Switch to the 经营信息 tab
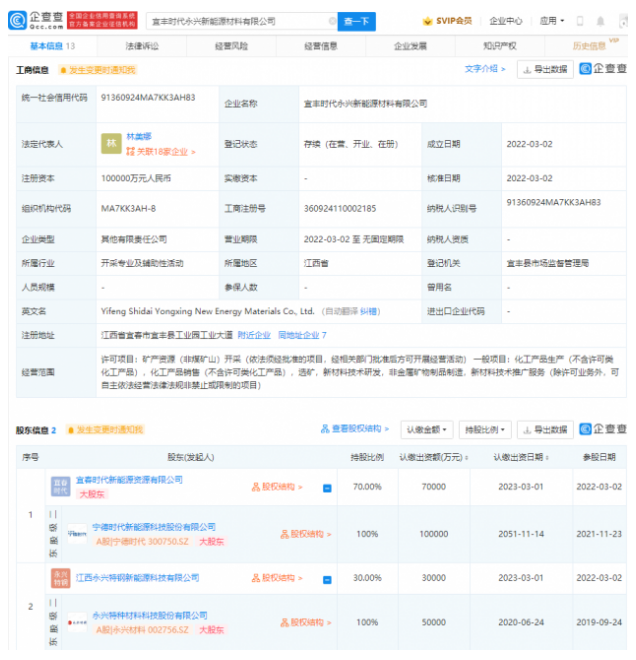This screenshot has width=636, height=660. 321,46
